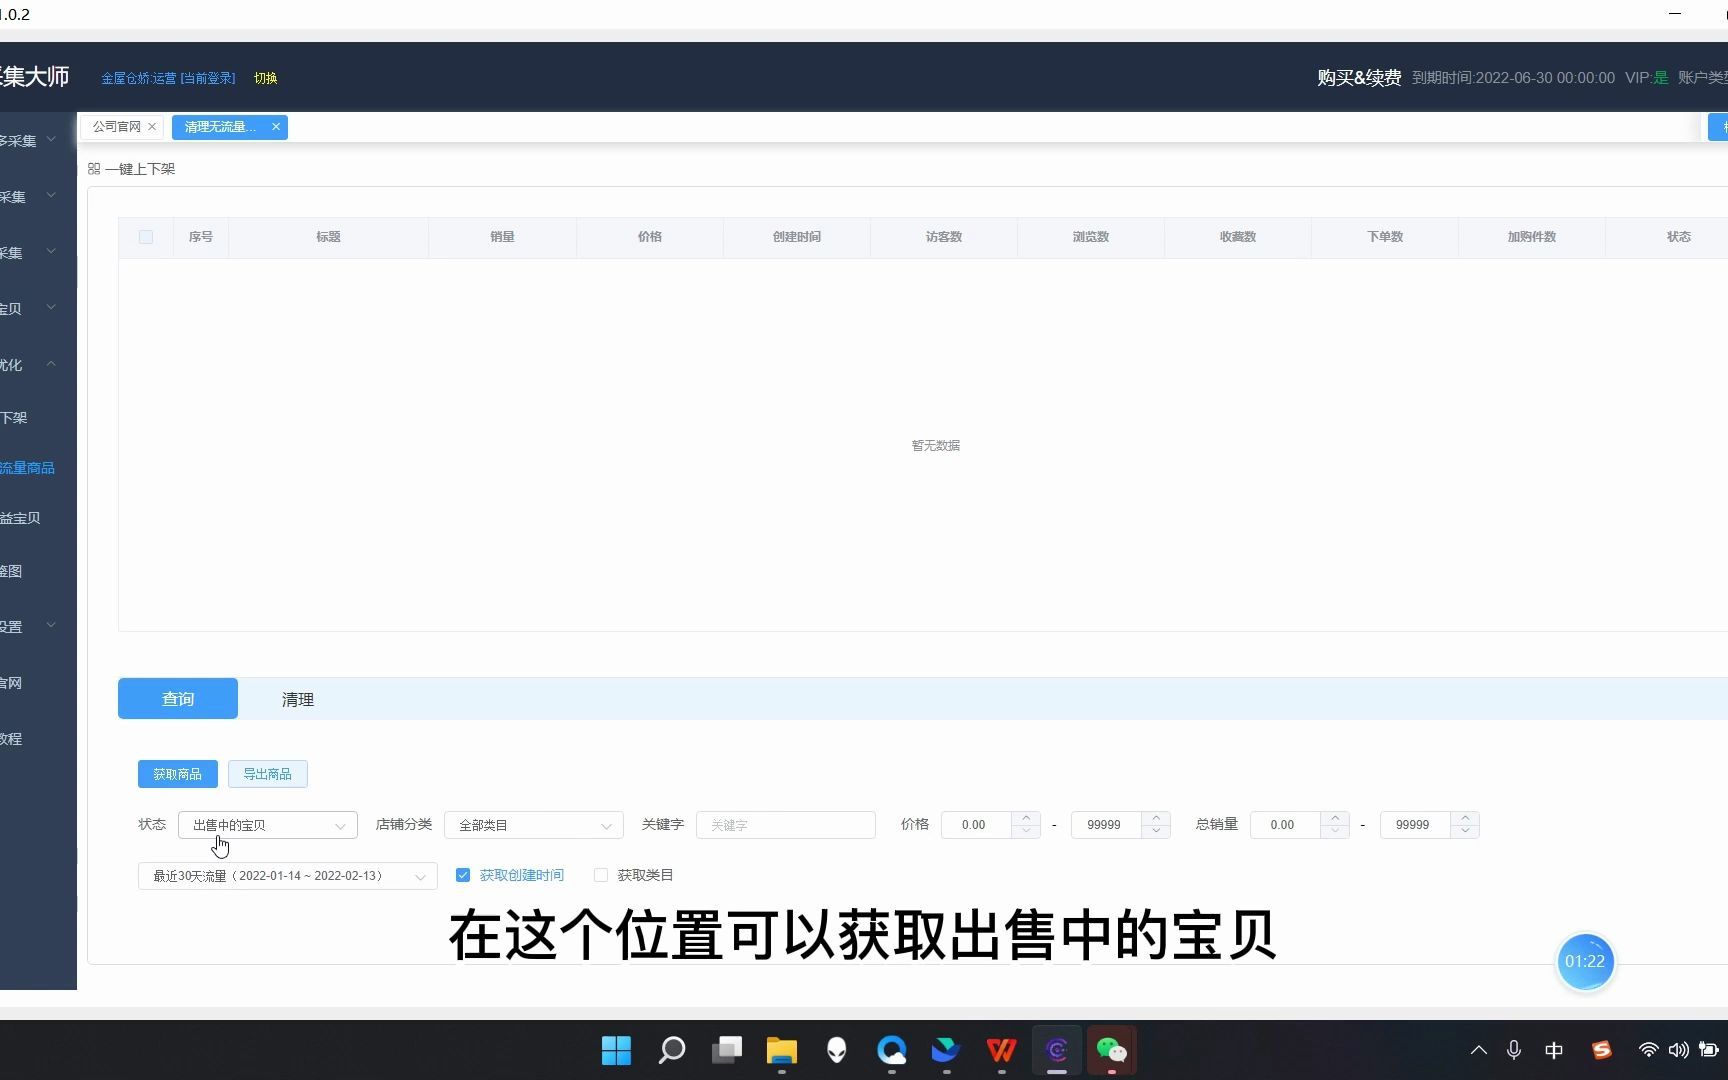This screenshot has width=1728, height=1080.
Task: Click the maximum 总销量 field showing 99999
Action: point(1414,825)
